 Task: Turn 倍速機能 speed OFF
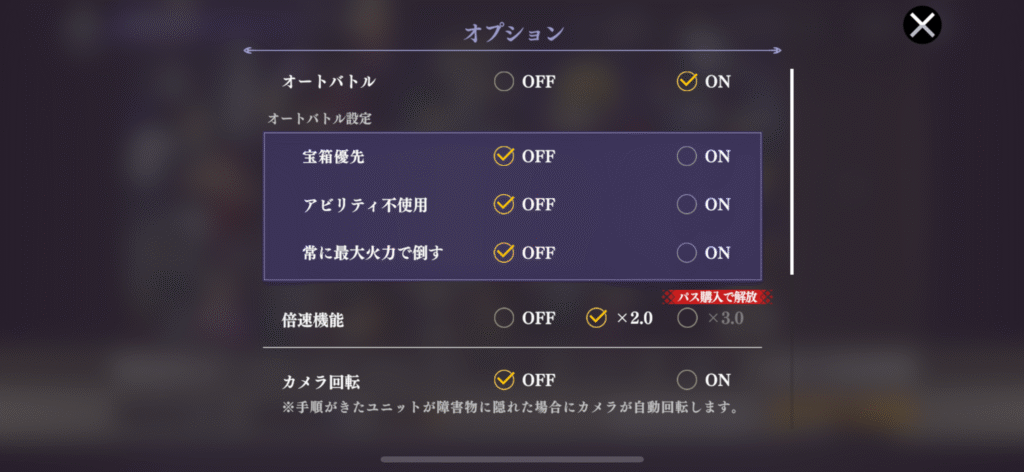click(504, 318)
